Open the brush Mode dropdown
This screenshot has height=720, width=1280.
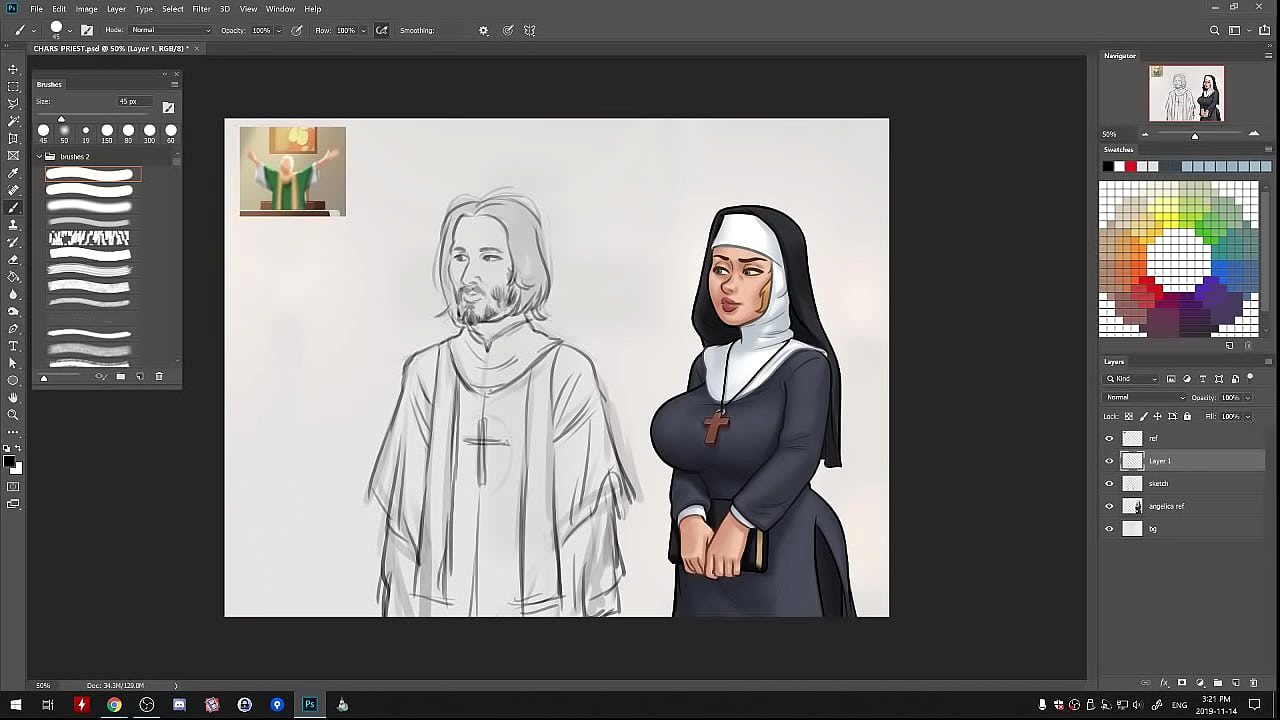tap(170, 30)
